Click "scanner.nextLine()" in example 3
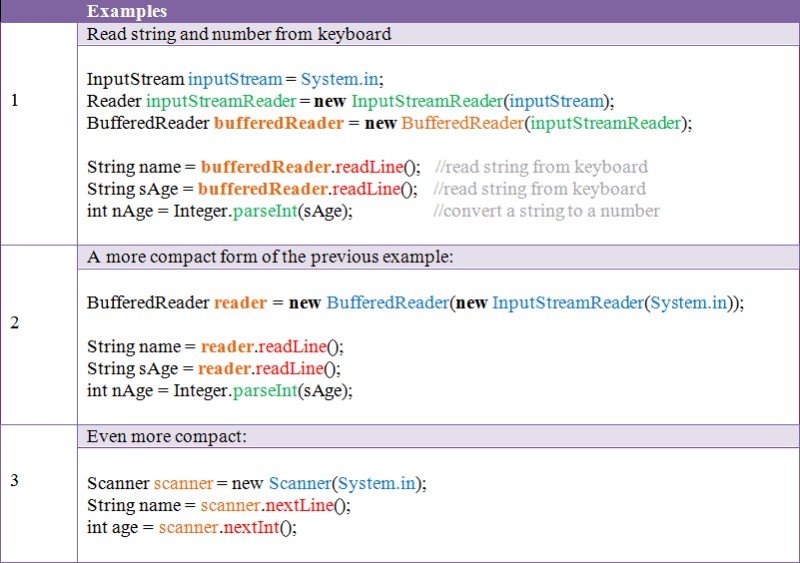This screenshot has width=800, height=563. click(275, 505)
